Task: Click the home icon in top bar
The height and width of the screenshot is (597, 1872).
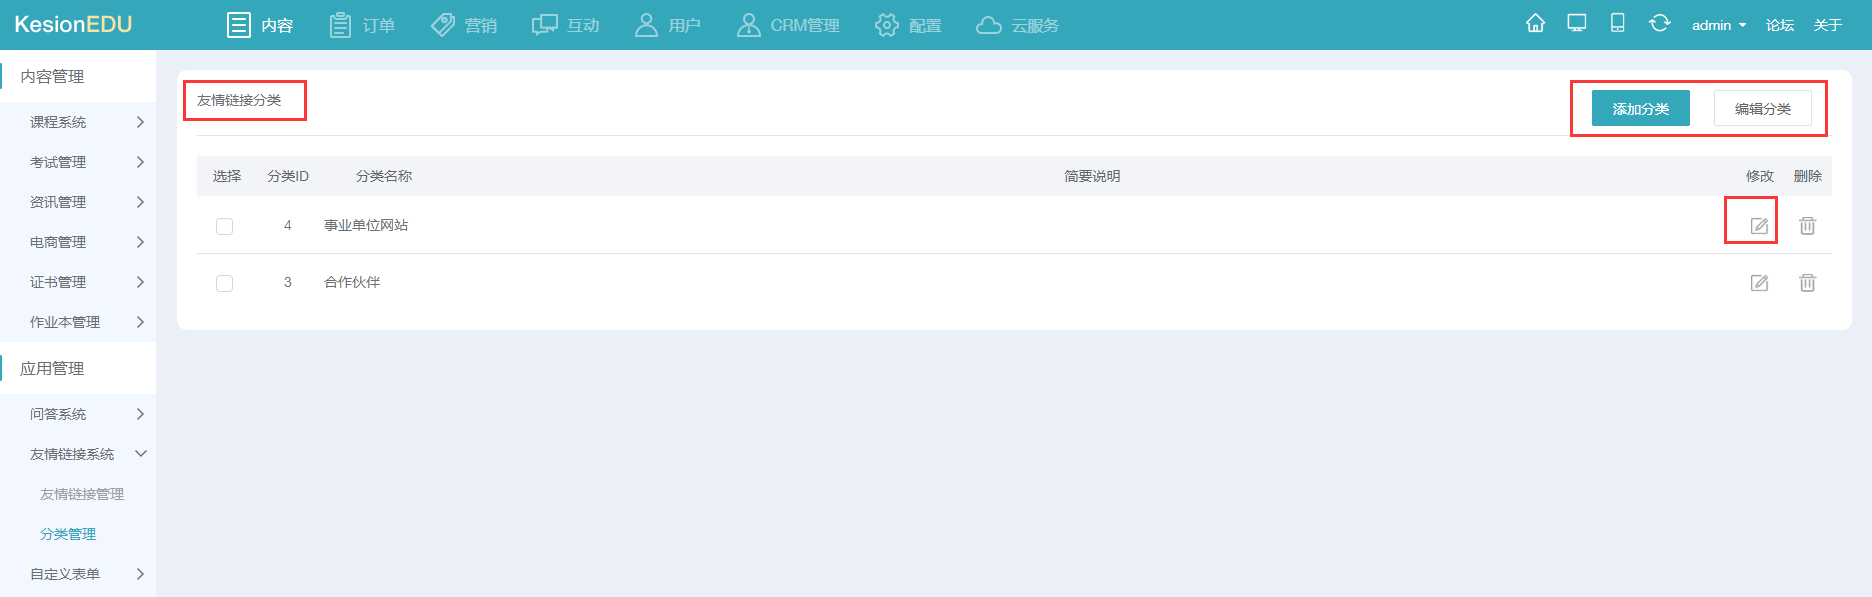Action: tap(1535, 24)
